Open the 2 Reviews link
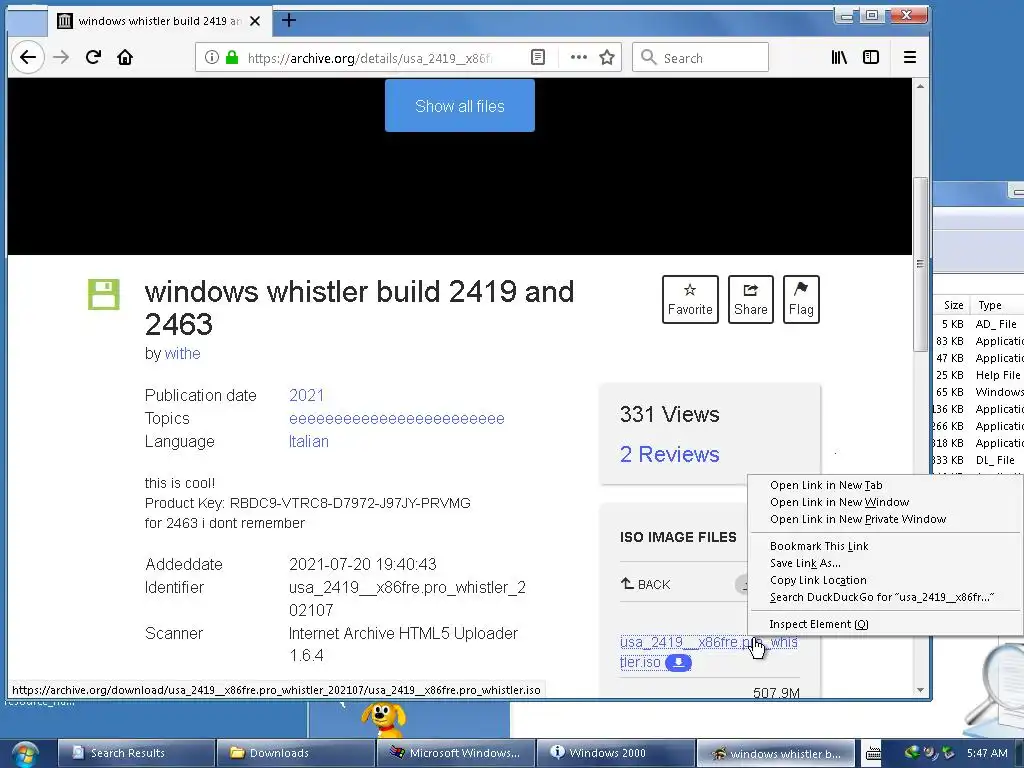 click(x=669, y=455)
